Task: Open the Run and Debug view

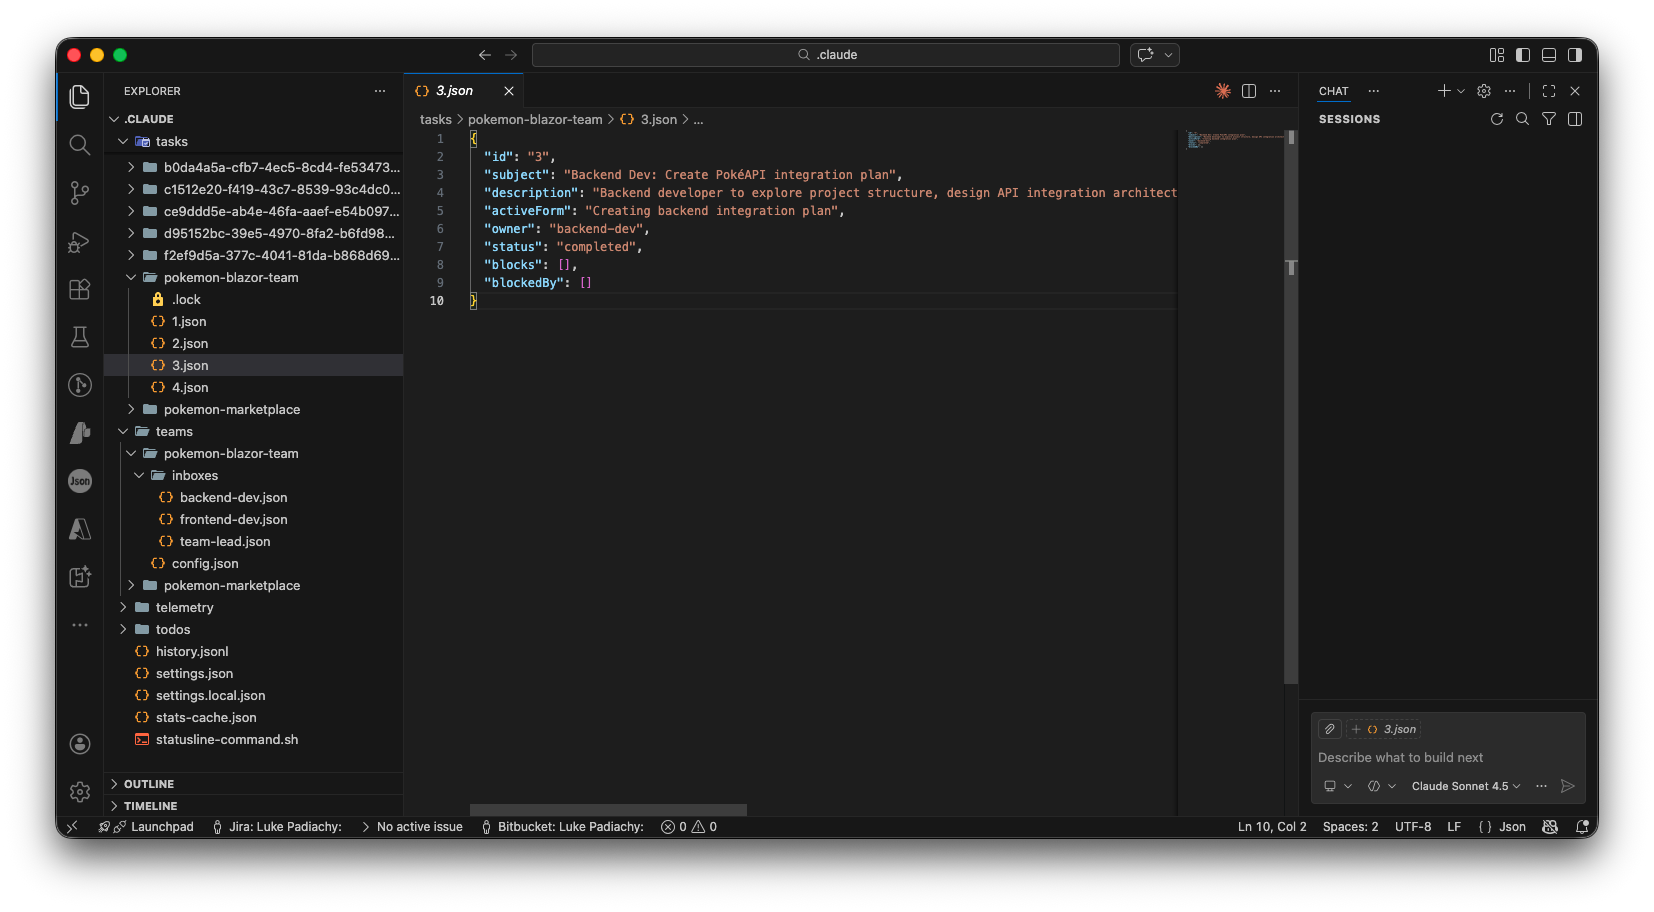Action: tap(80, 242)
